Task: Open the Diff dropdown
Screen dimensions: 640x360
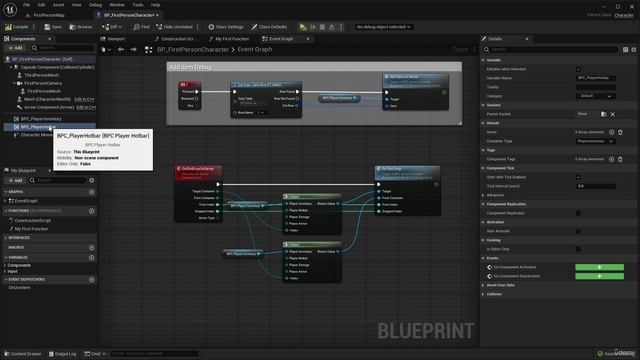Action: click(x=112, y=27)
